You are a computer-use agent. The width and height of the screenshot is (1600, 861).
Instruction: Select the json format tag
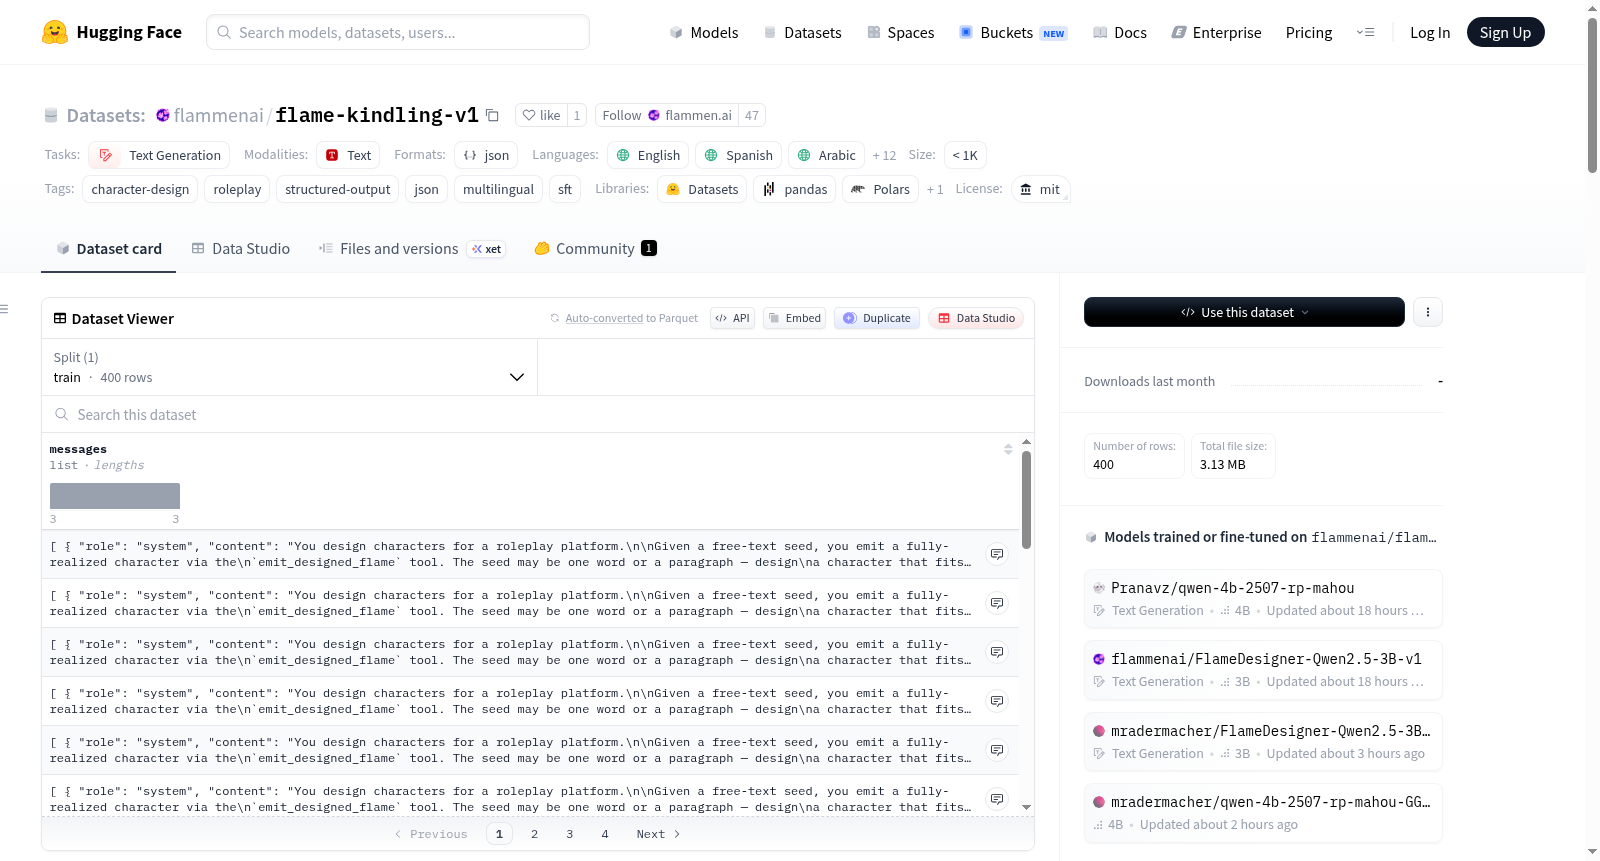point(486,155)
